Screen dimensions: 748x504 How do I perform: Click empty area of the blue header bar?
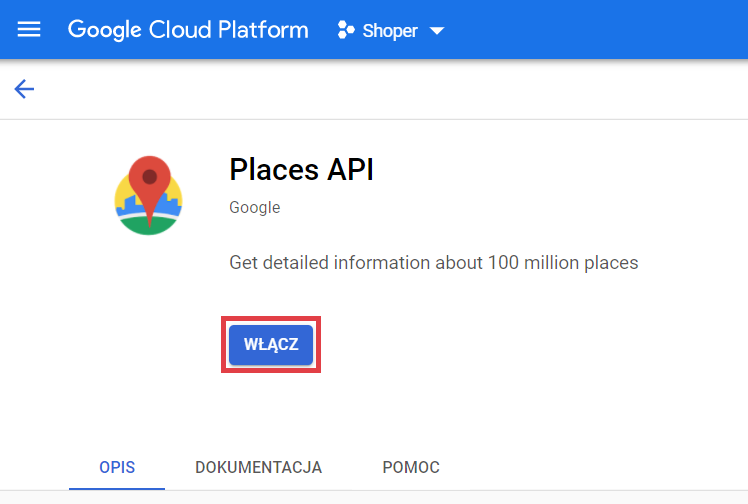[600, 30]
